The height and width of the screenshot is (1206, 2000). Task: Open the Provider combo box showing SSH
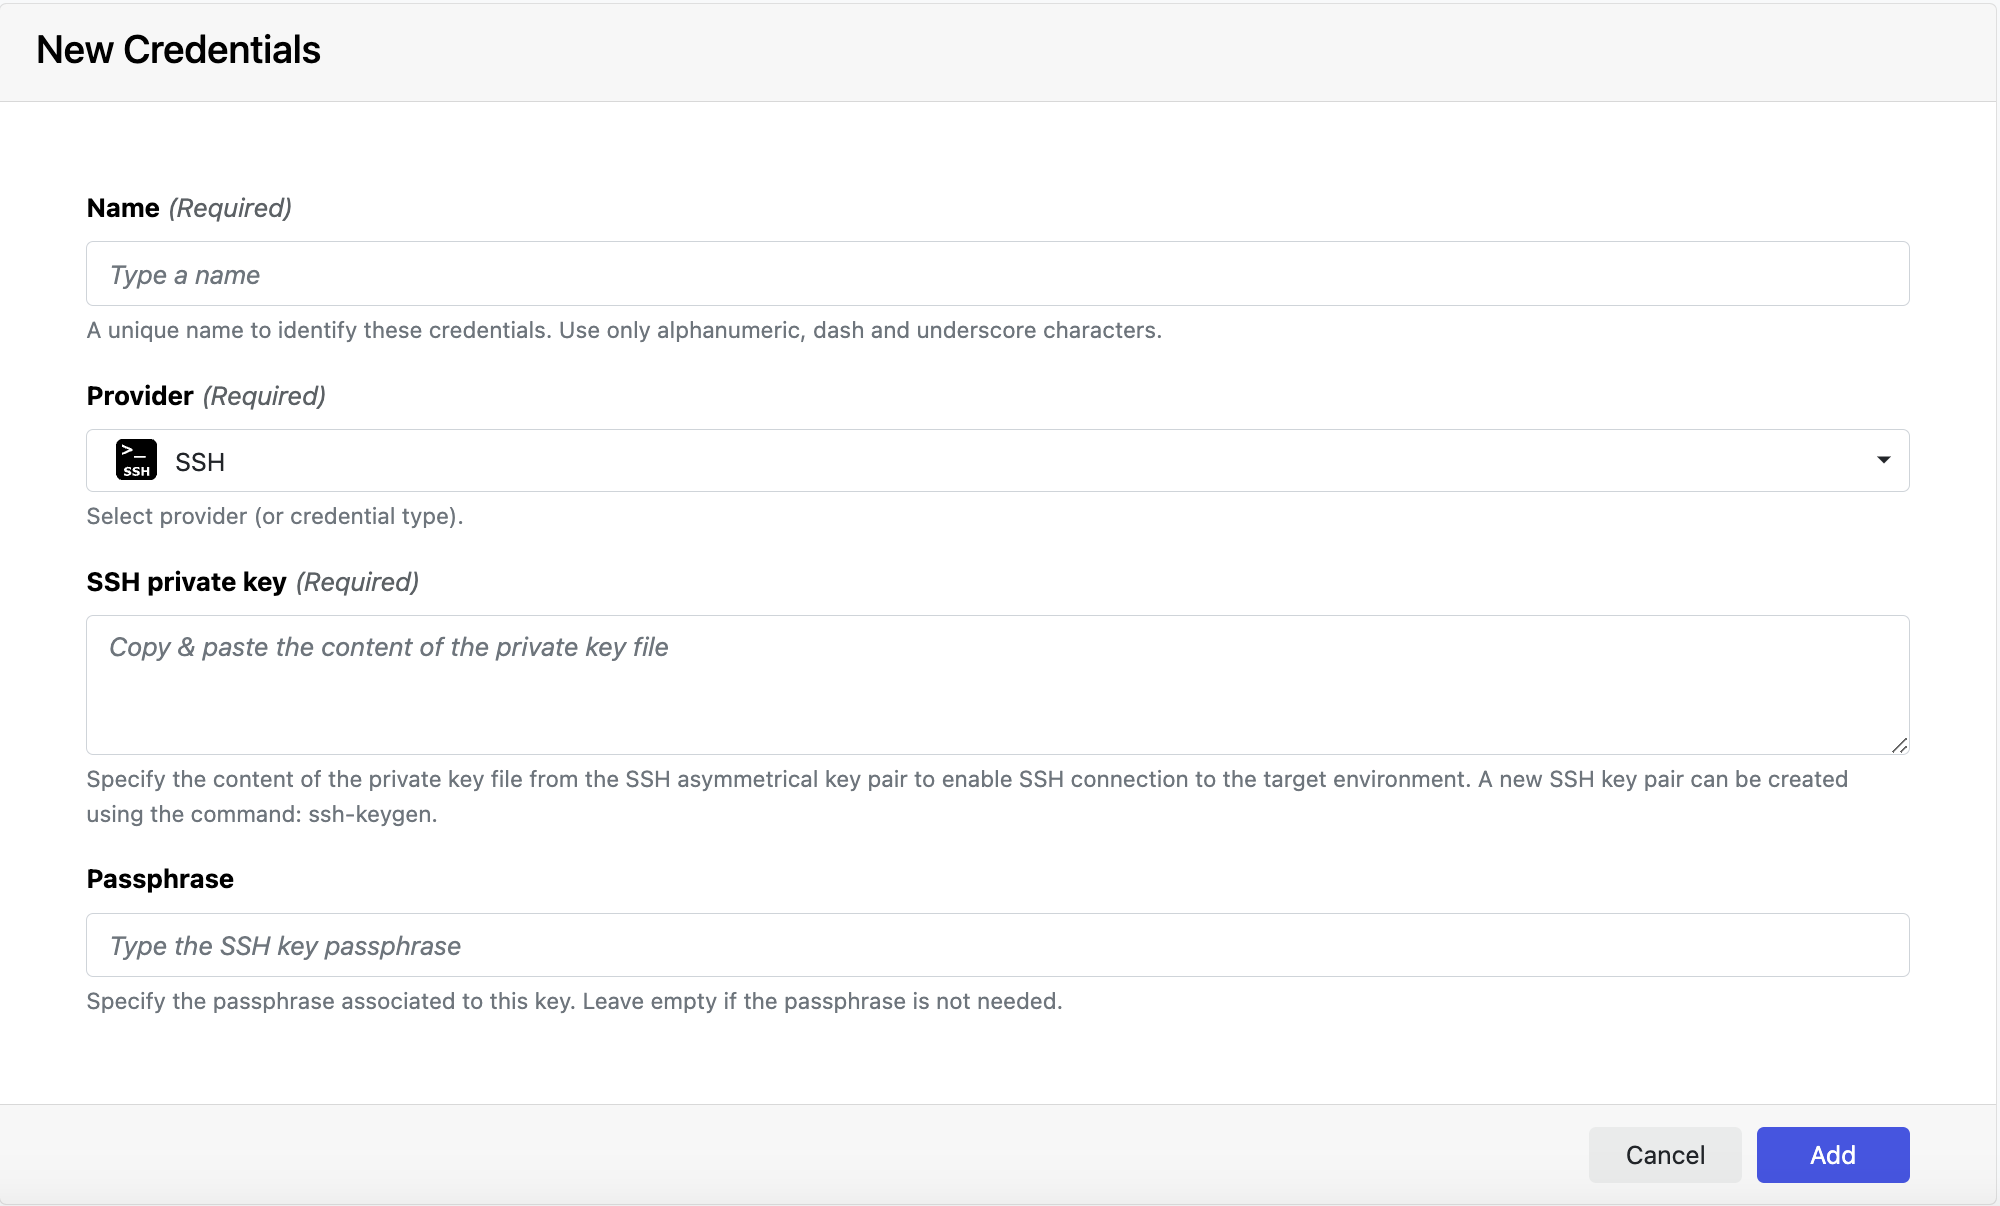coord(997,460)
